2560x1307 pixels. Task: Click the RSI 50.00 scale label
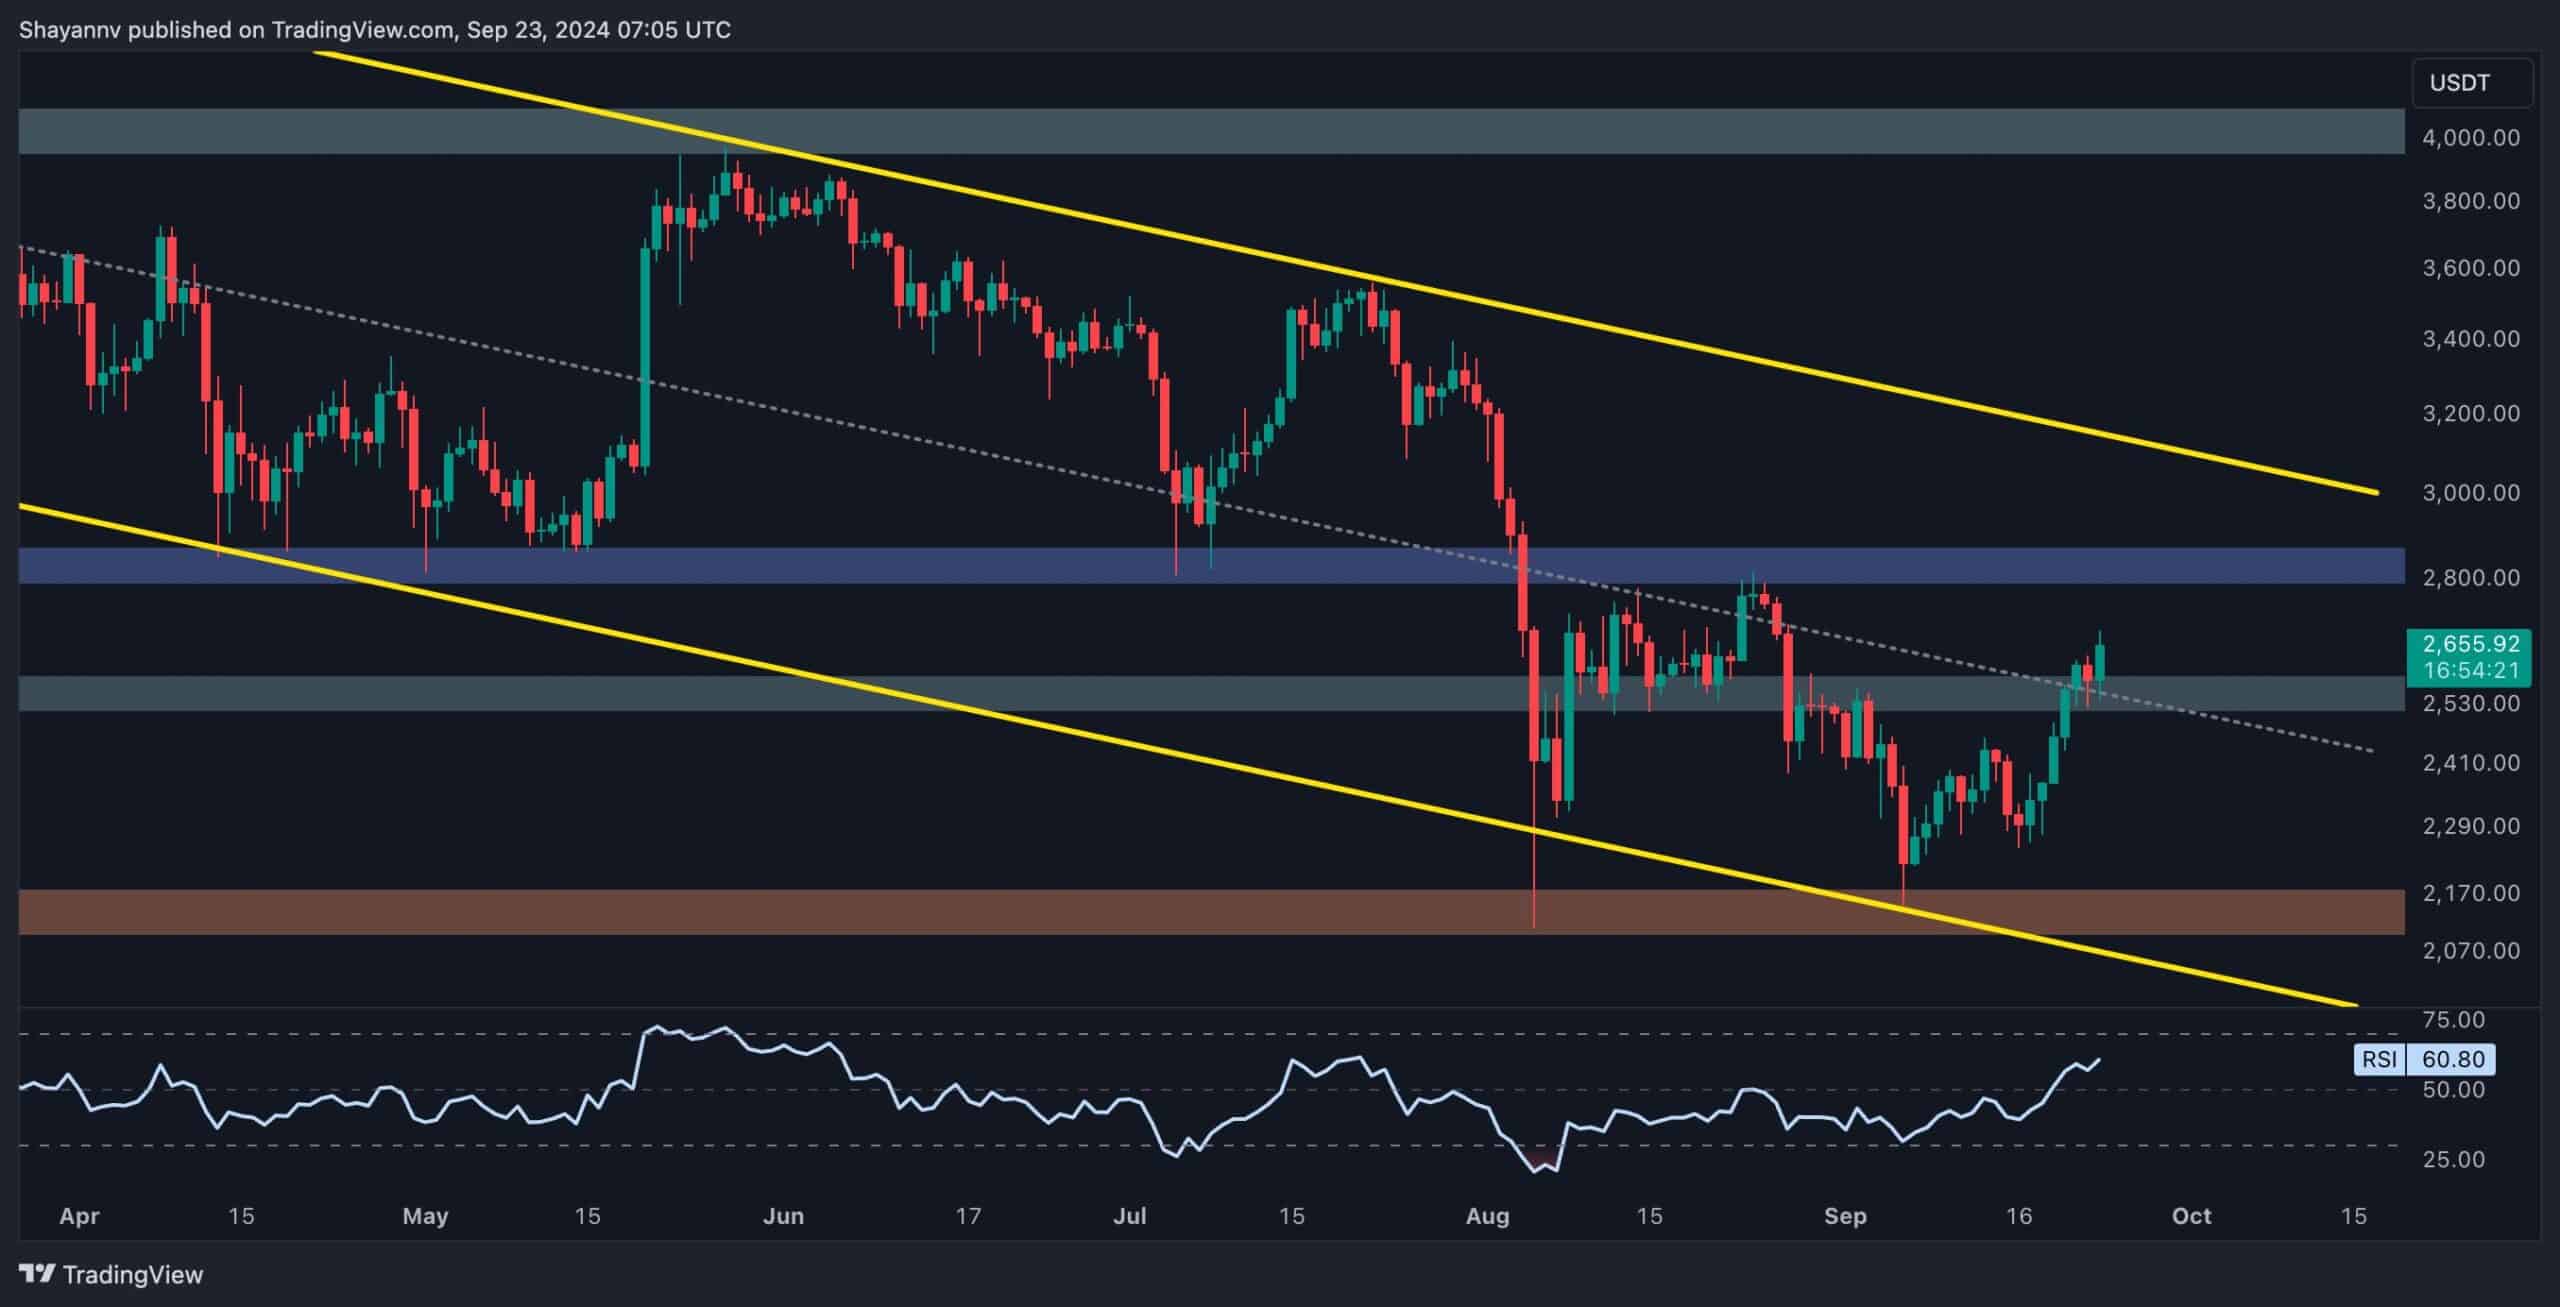click(2455, 1090)
